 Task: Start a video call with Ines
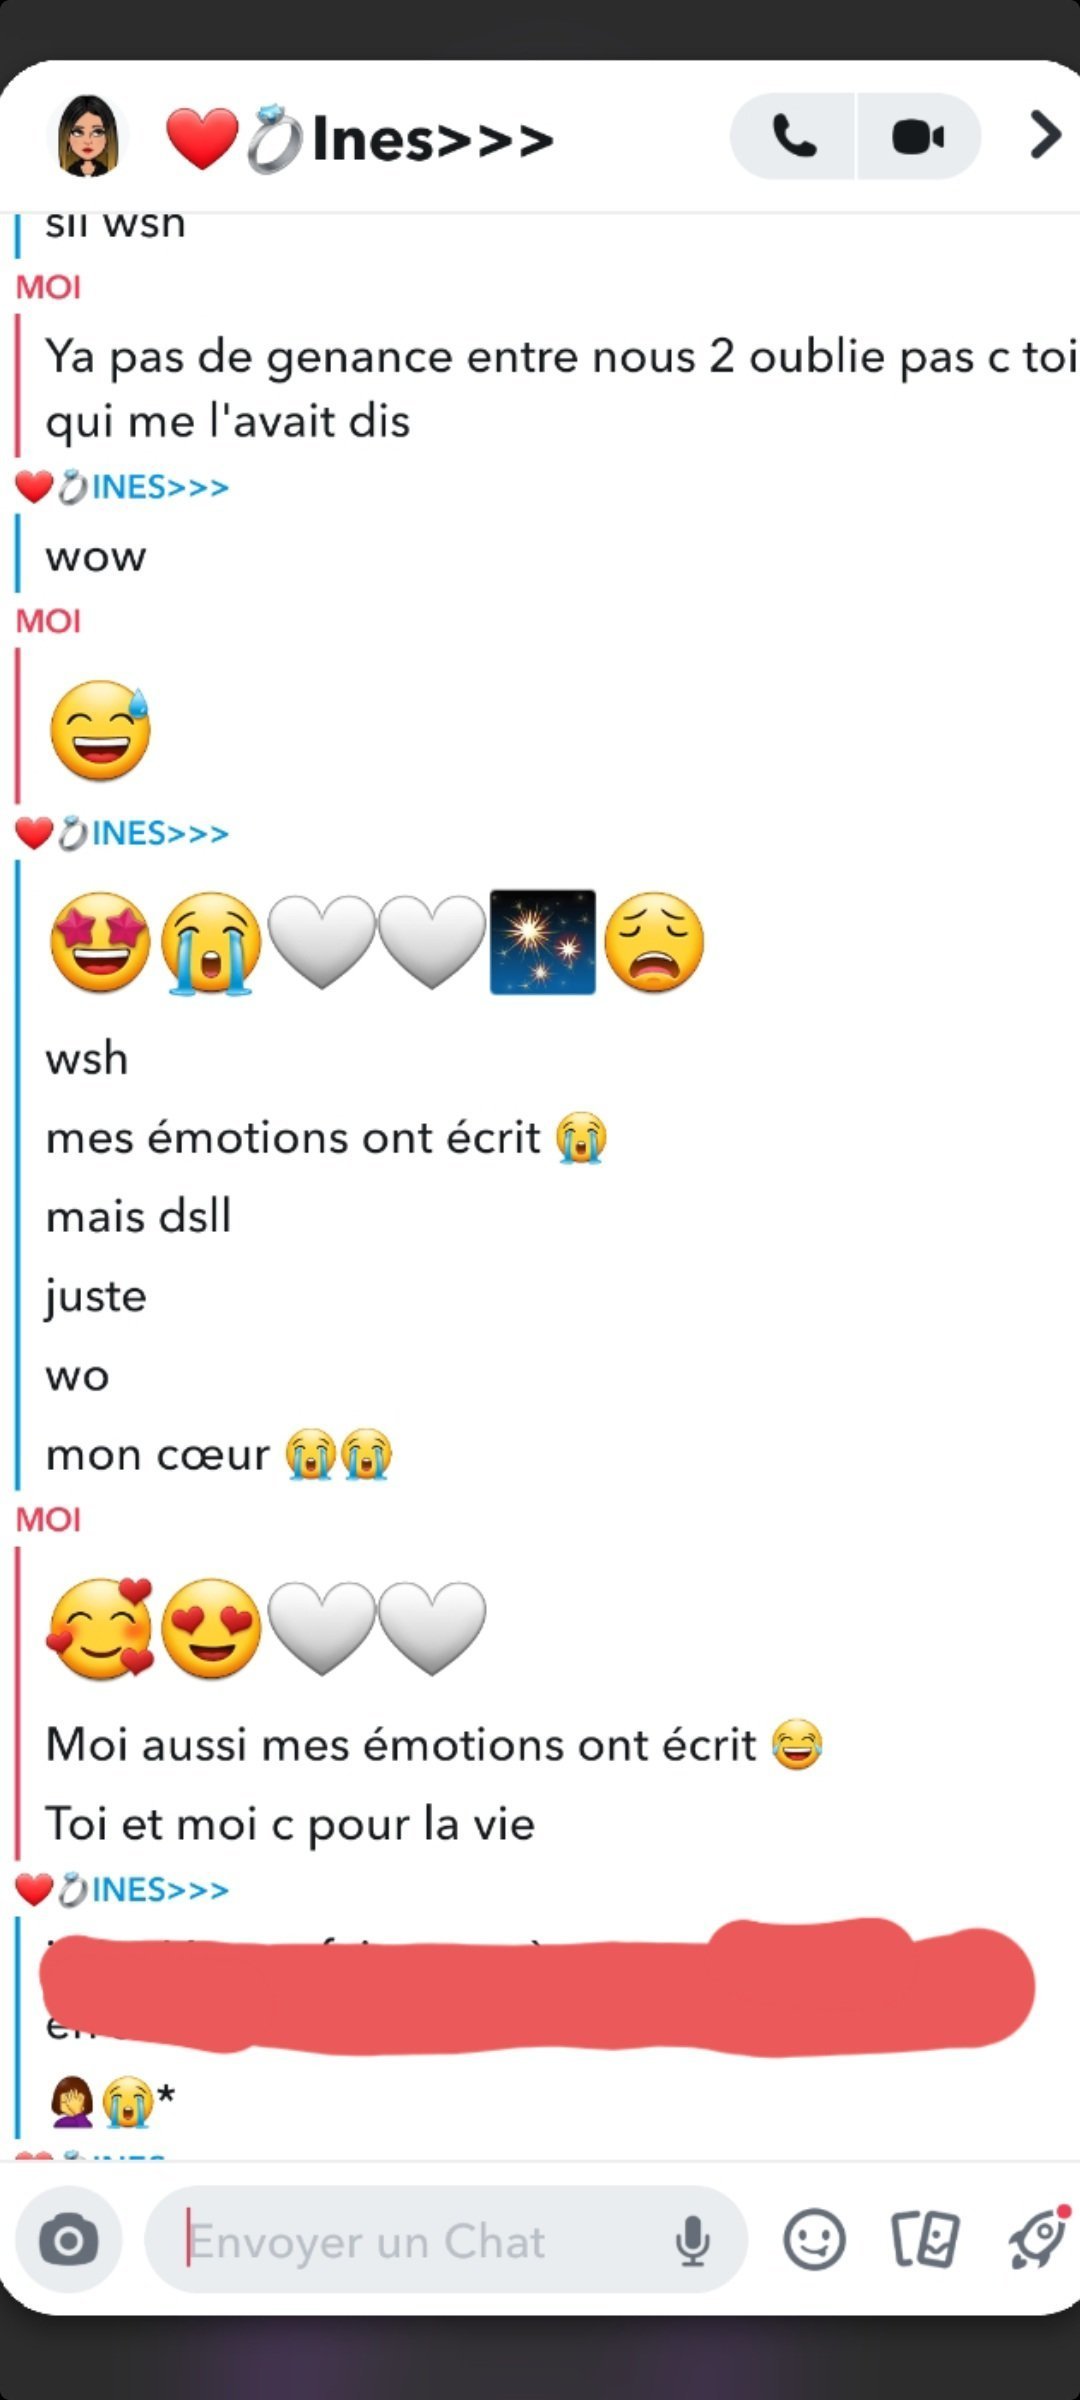tap(918, 136)
